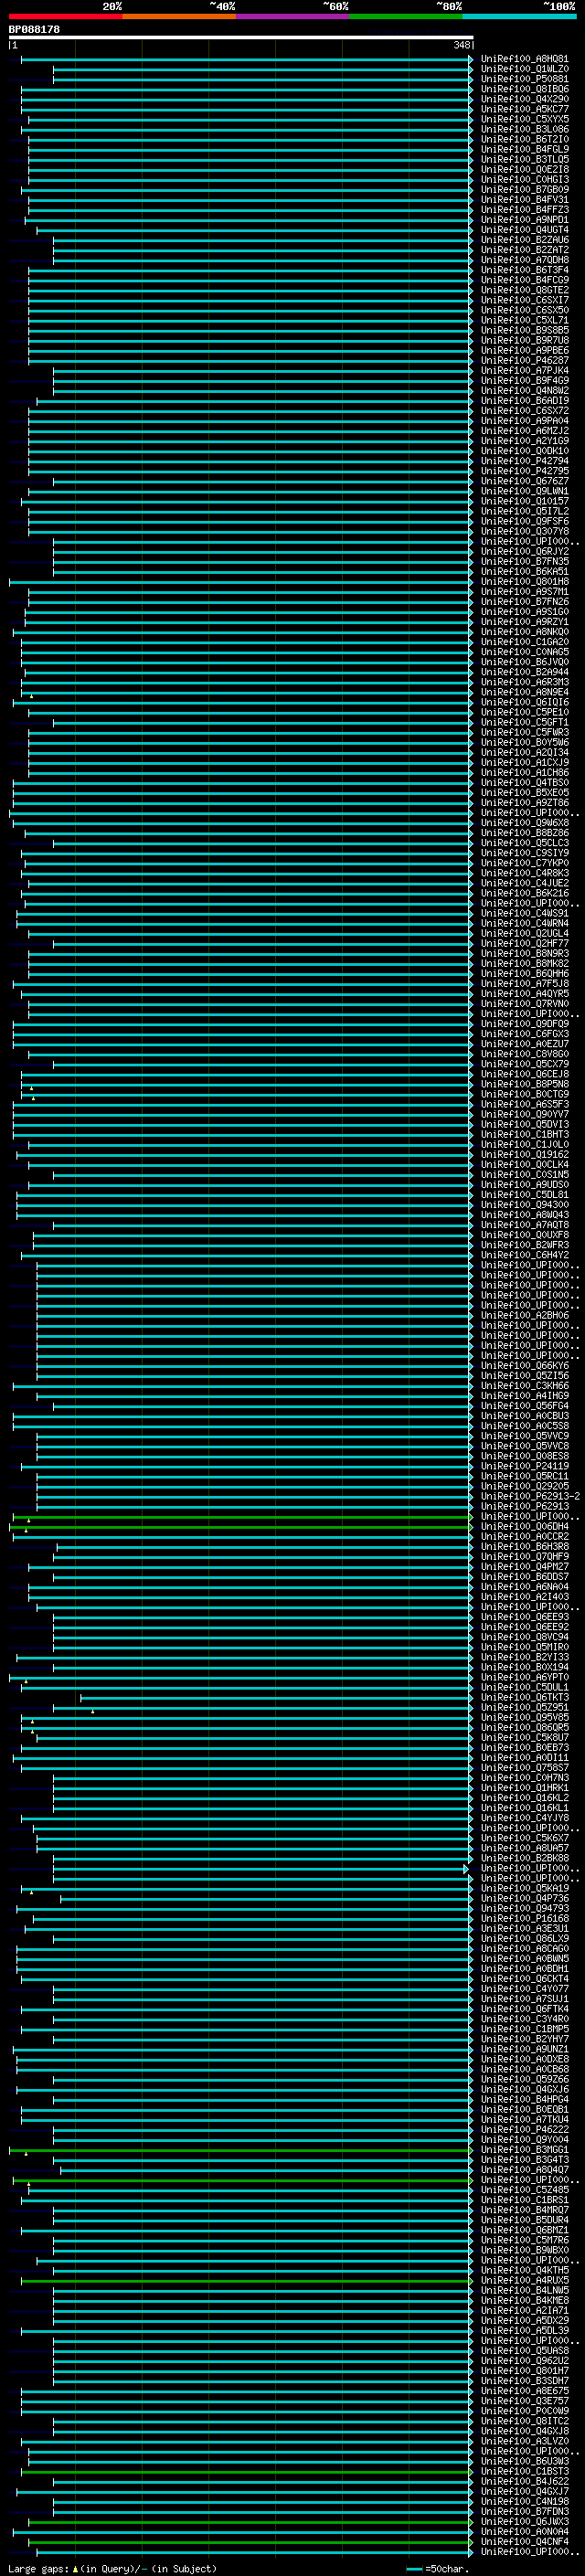
Task: Click the cyan ~100% identity legend segment
Action: point(519,16)
